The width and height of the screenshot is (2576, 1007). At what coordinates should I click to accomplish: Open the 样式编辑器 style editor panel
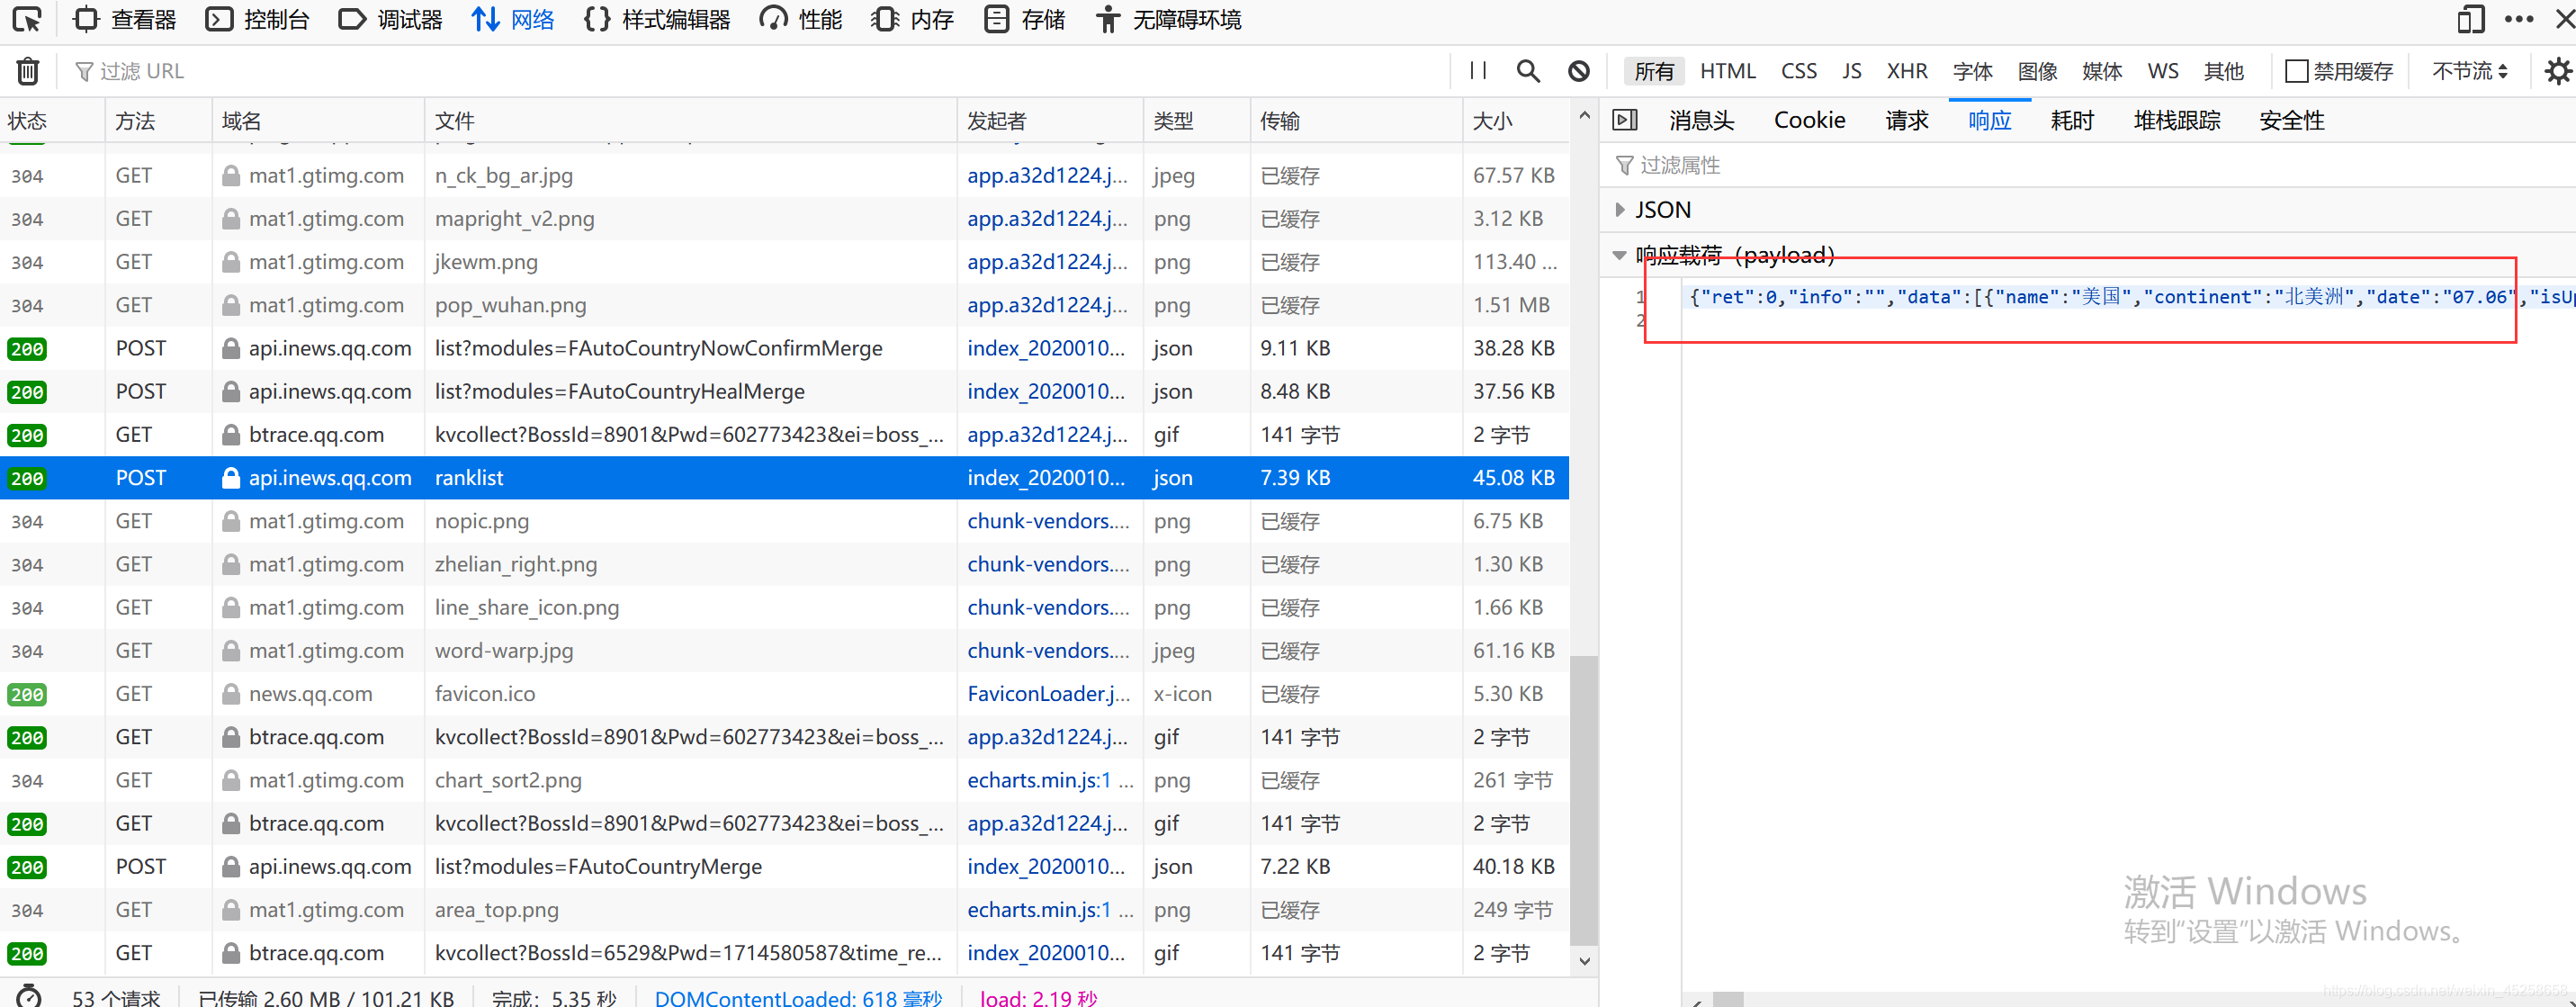point(657,19)
